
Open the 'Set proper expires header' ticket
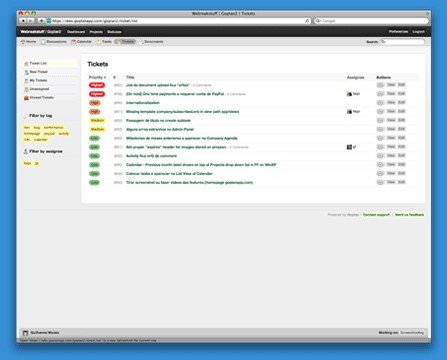click(x=176, y=147)
